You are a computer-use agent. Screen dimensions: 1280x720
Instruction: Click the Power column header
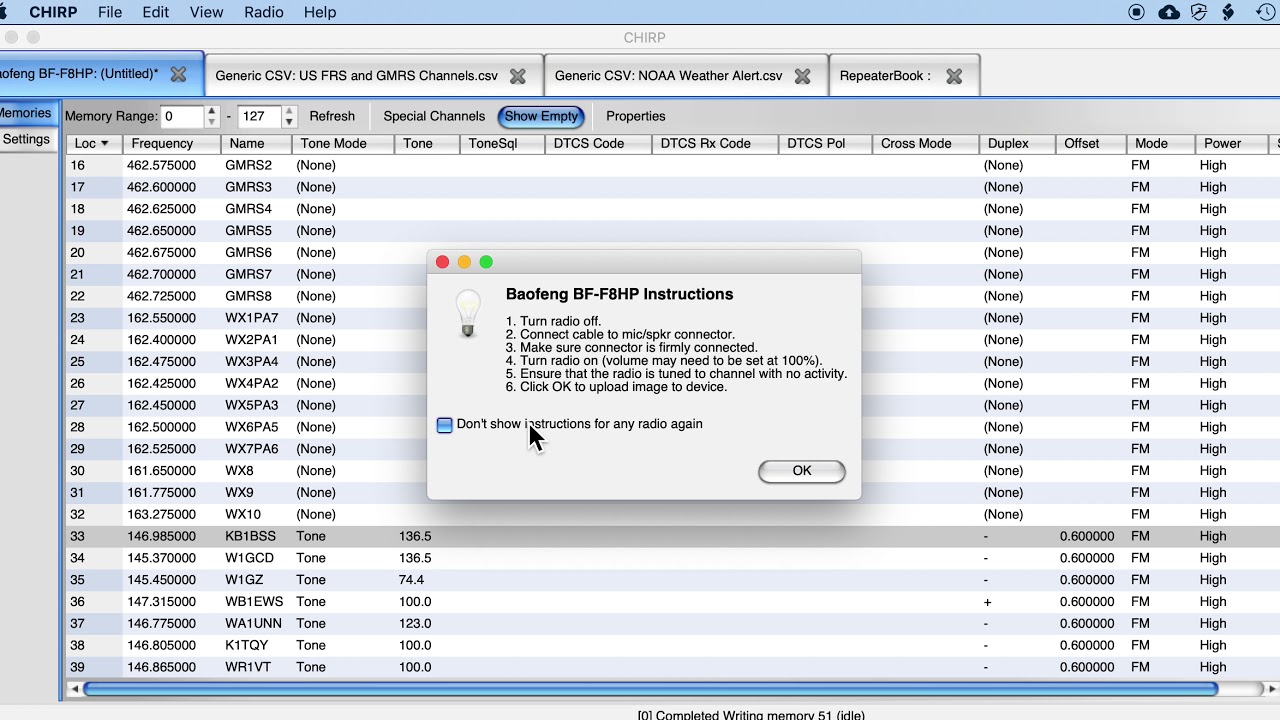pyautogui.click(x=1231, y=144)
